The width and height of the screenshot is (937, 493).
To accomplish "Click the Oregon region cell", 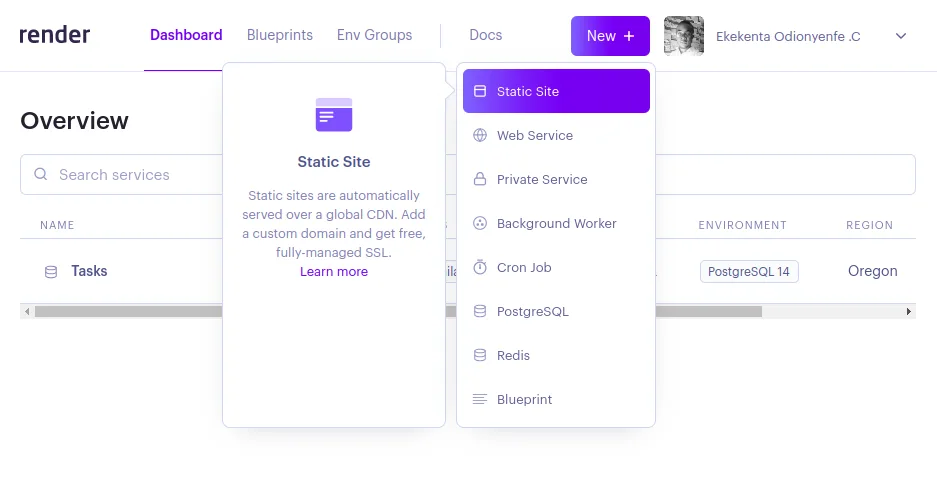I will point(872,271).
